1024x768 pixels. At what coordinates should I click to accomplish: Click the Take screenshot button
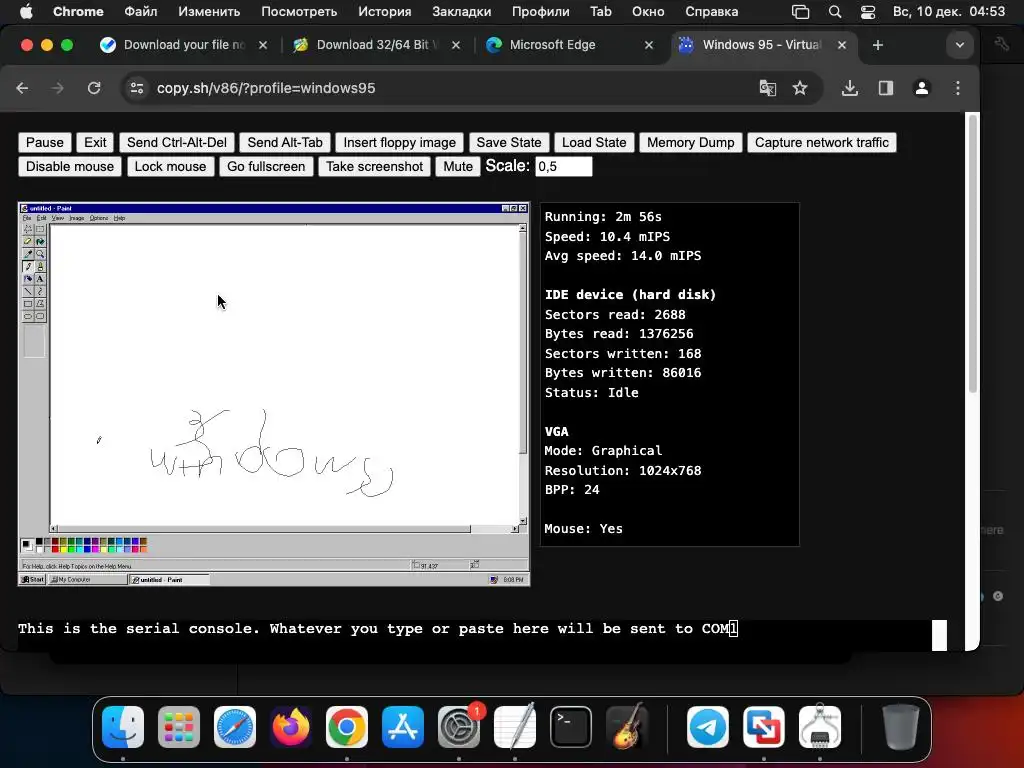[374, 167]
